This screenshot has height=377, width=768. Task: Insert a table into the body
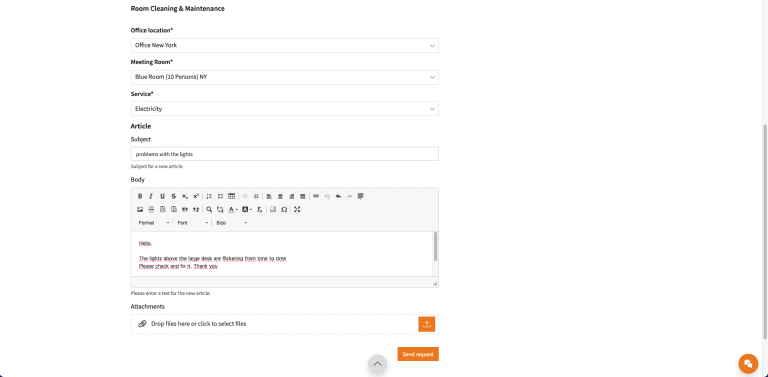[x=232, y=196]
